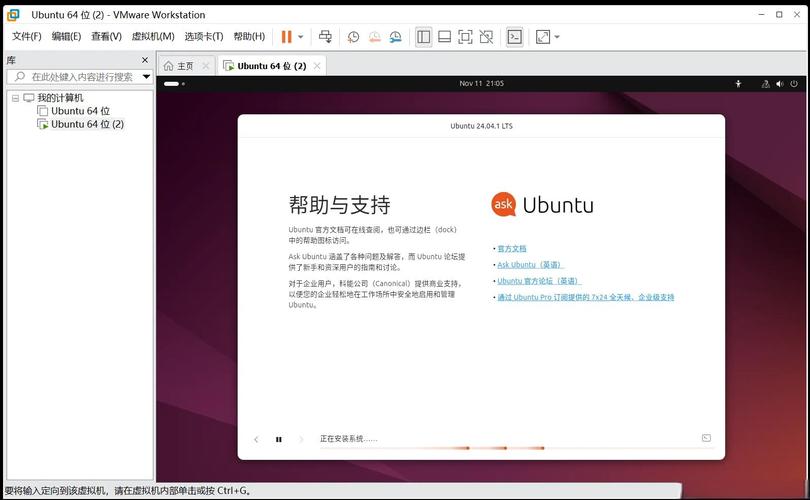The height and width of the screenshot is (500, 810).
Task: Open the 查看(V) menu
Action: [x=106, y=36]
